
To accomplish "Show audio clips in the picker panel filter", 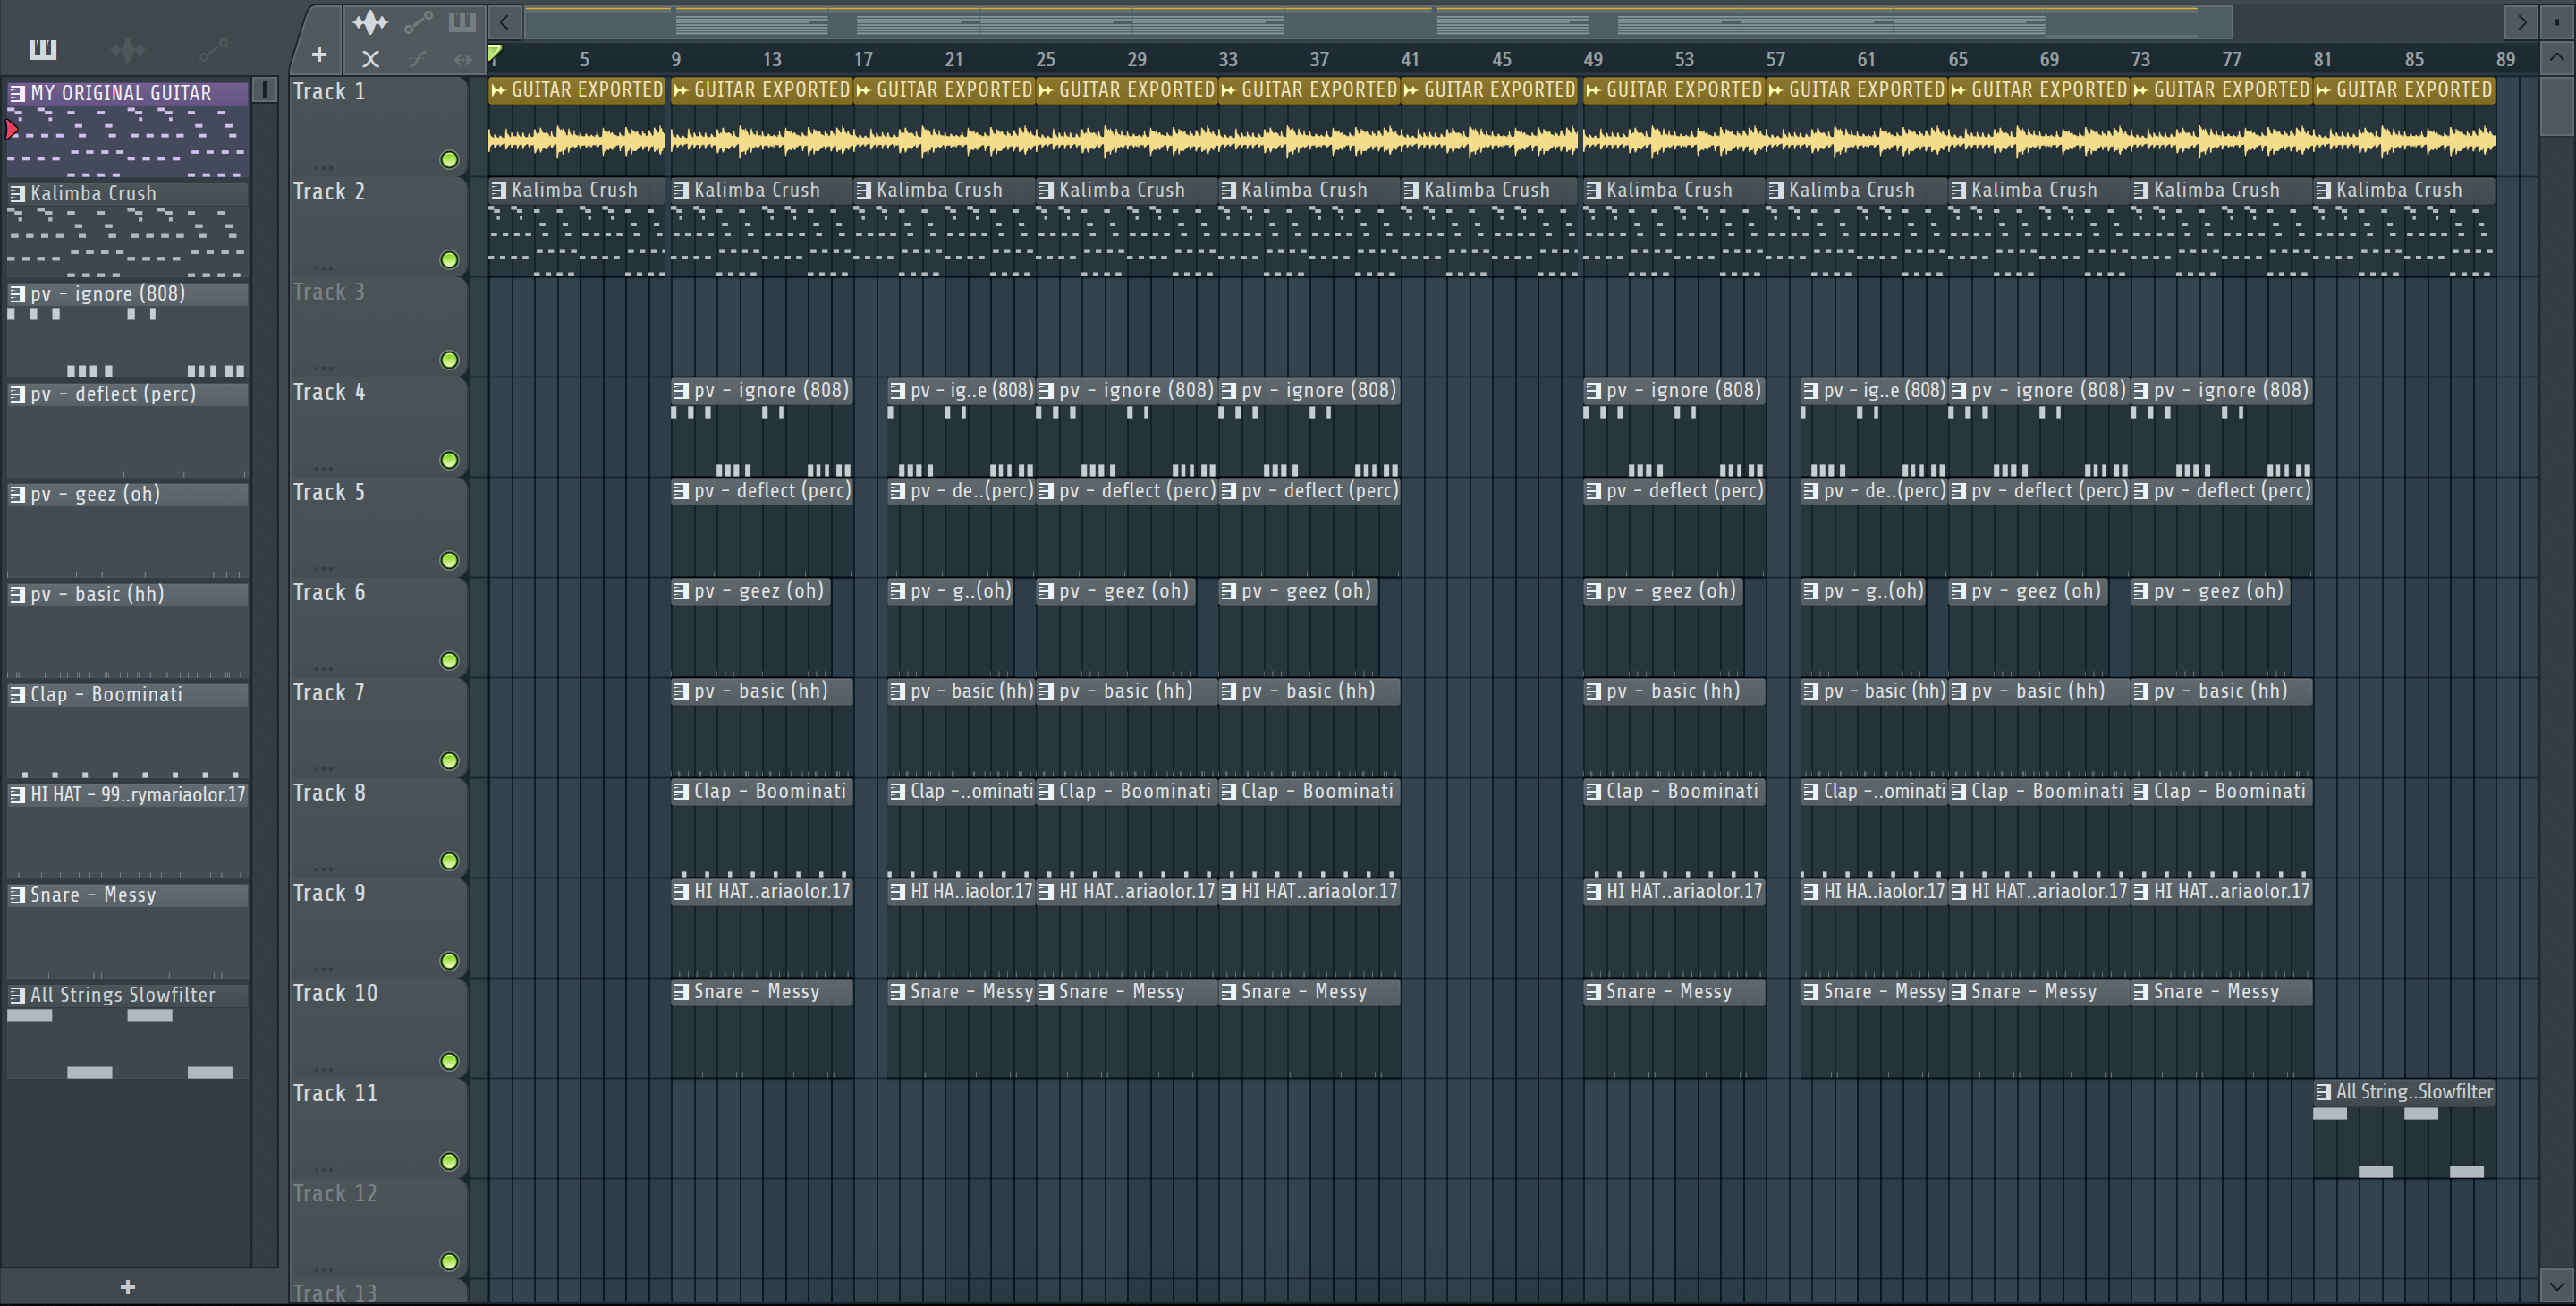I will pyautogui.click(x=128, y=49).
